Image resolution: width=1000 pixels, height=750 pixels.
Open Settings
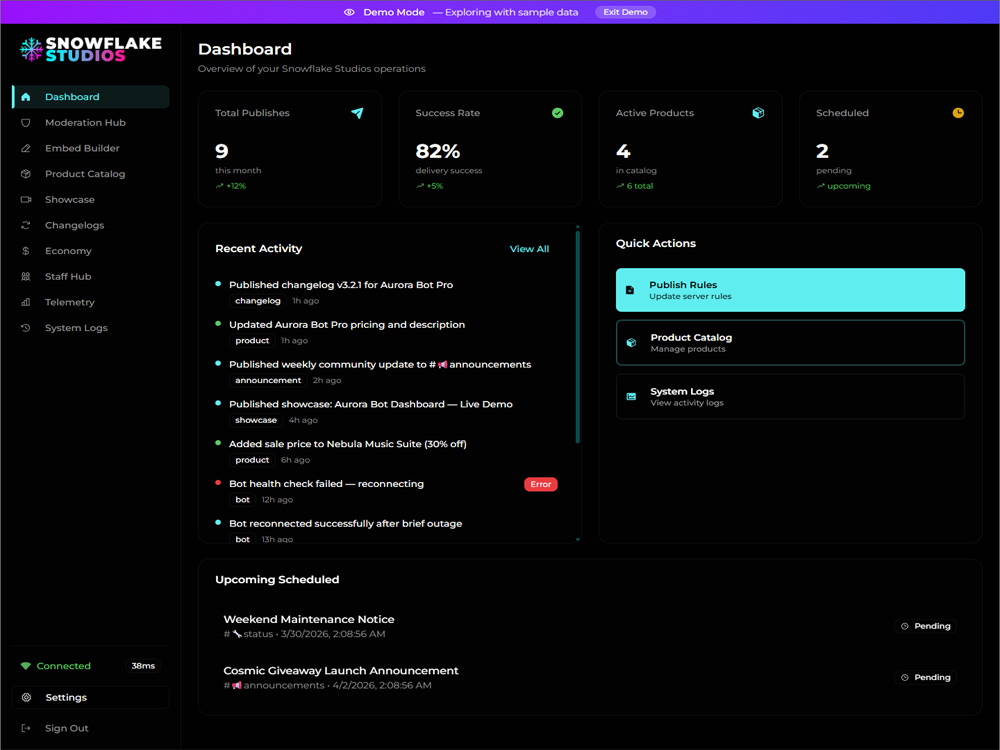(x=91, y=697)
